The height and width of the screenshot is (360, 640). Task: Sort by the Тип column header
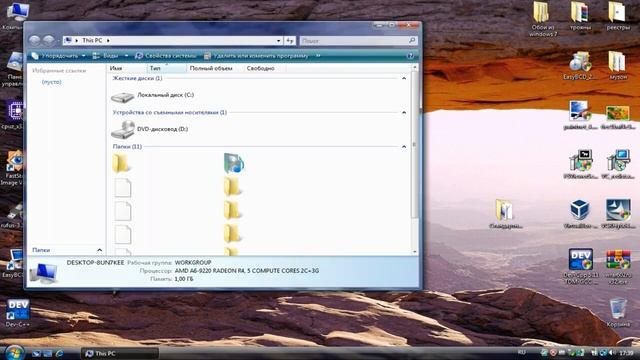(x=166, y=68)
